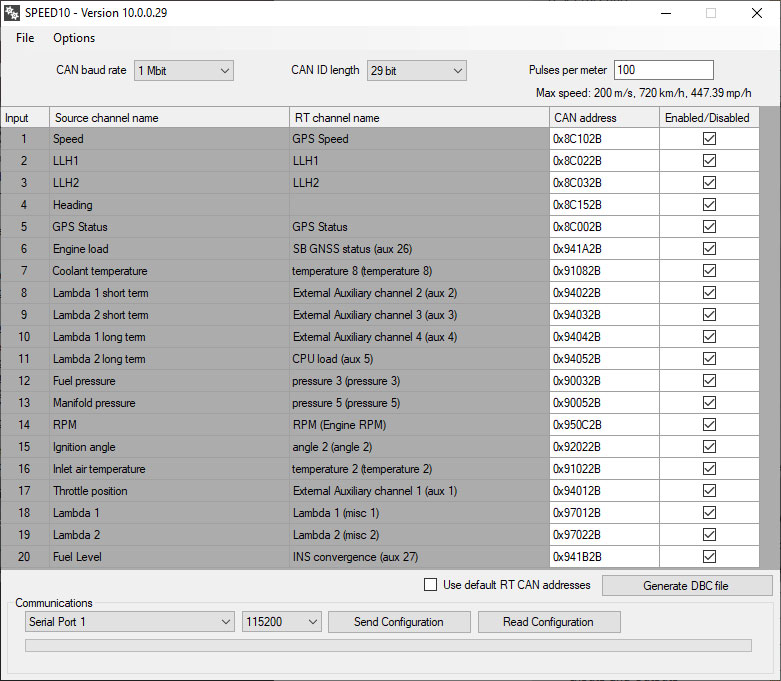Screen dimensions: 781x681
Task: Click Generate DBC file button
Action: tap(686, 586)
